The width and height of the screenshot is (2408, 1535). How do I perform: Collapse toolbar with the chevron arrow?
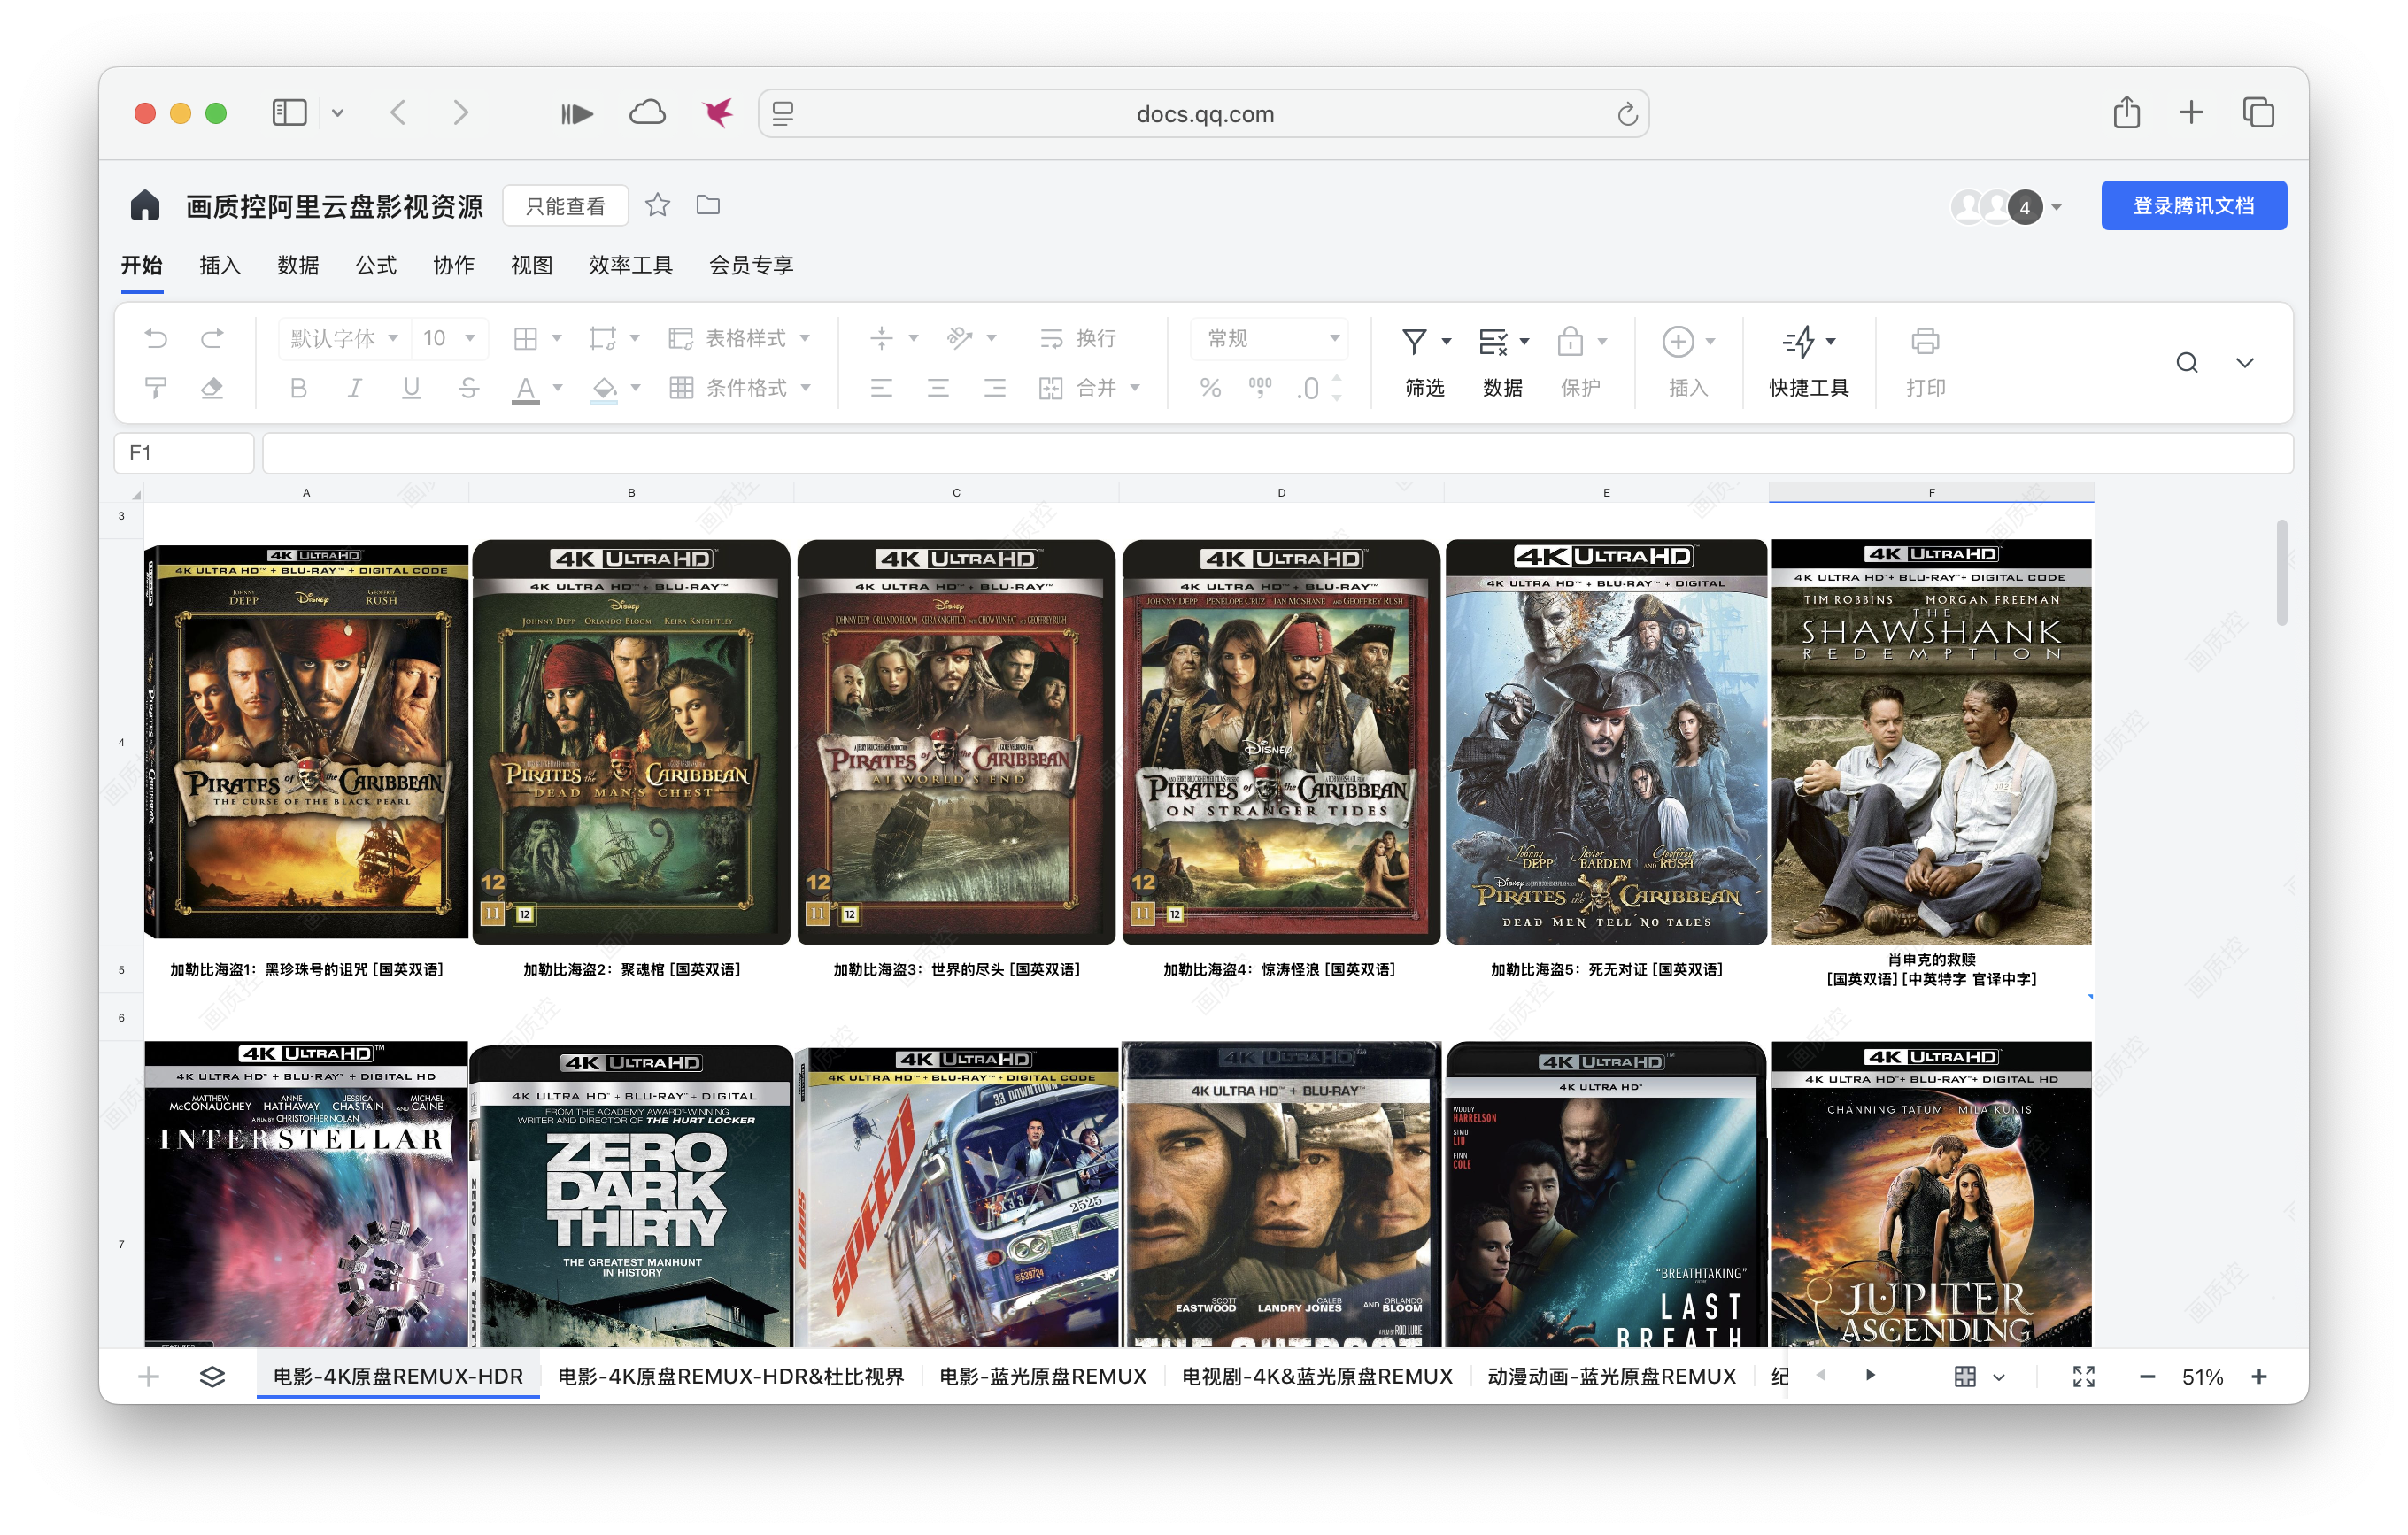point(2244,362)
